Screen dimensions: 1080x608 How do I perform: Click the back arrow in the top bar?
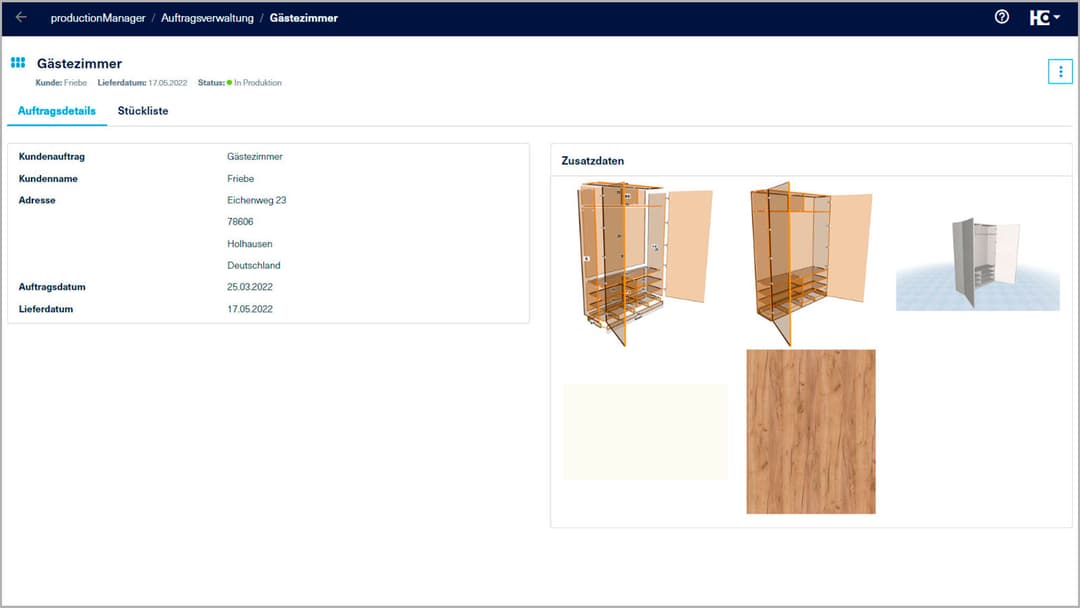20,17
